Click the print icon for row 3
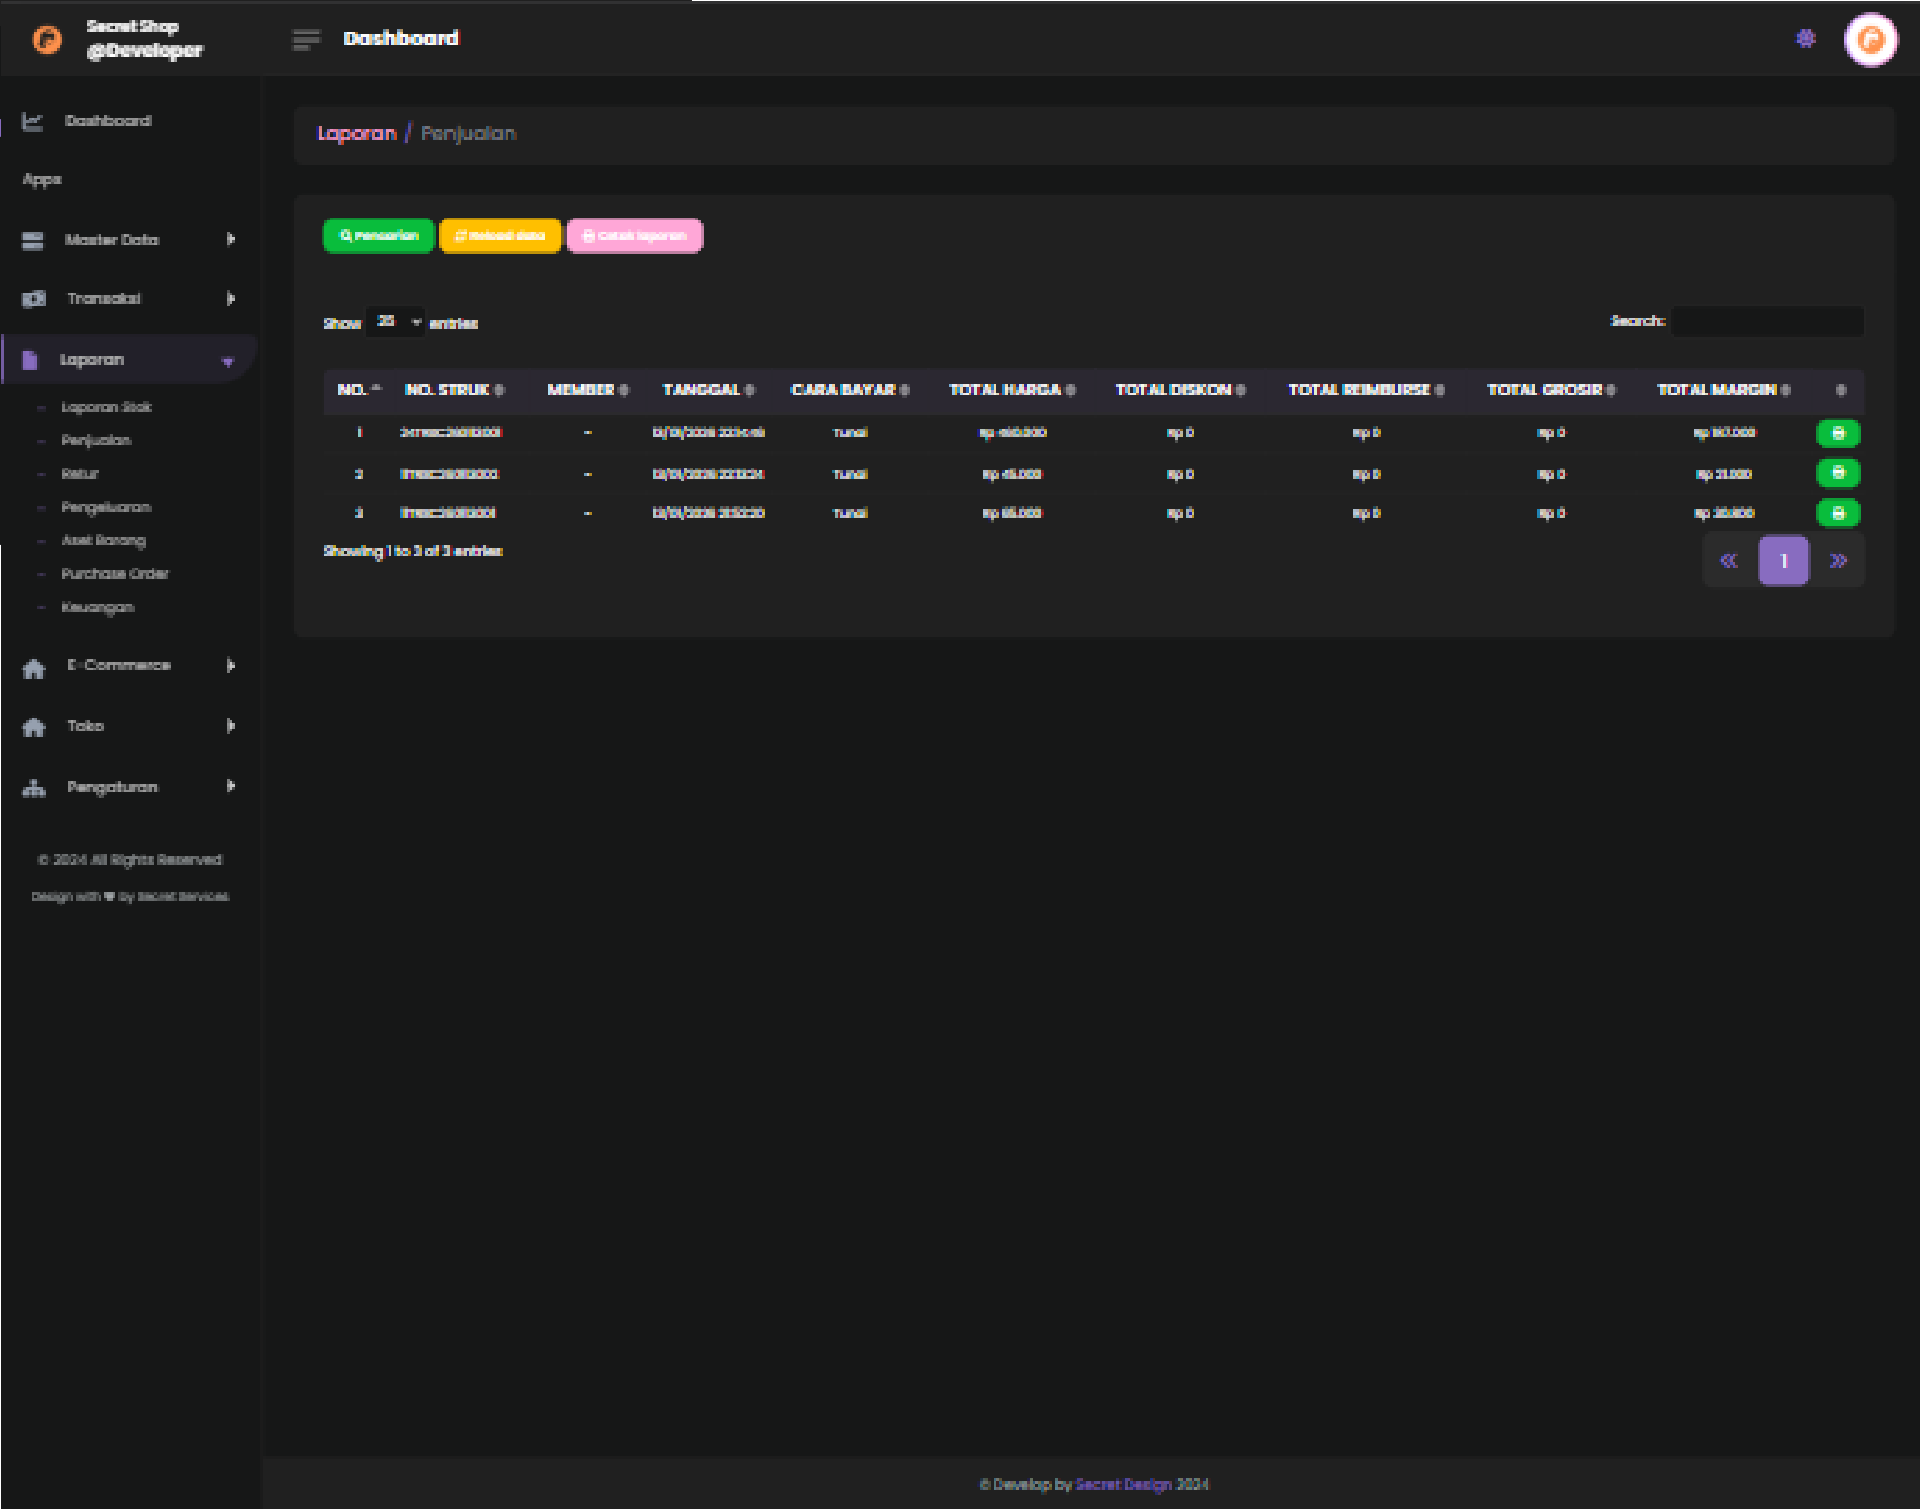 [1837, 513]
